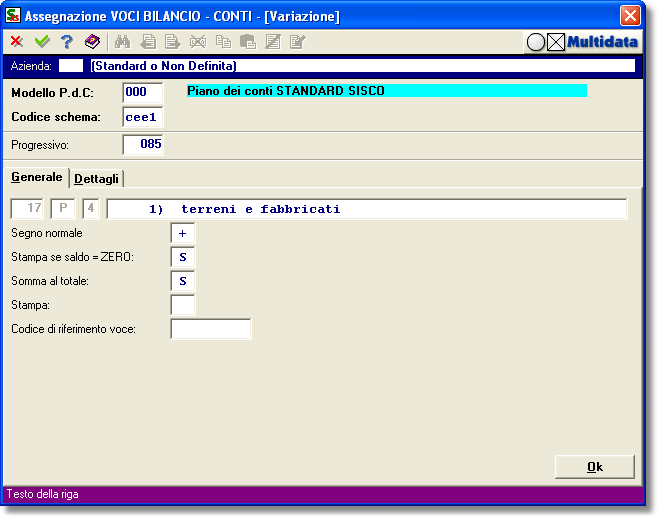The image size is (658, 518).
Task: Click the red X cancel icon
Action: (16, 42)
